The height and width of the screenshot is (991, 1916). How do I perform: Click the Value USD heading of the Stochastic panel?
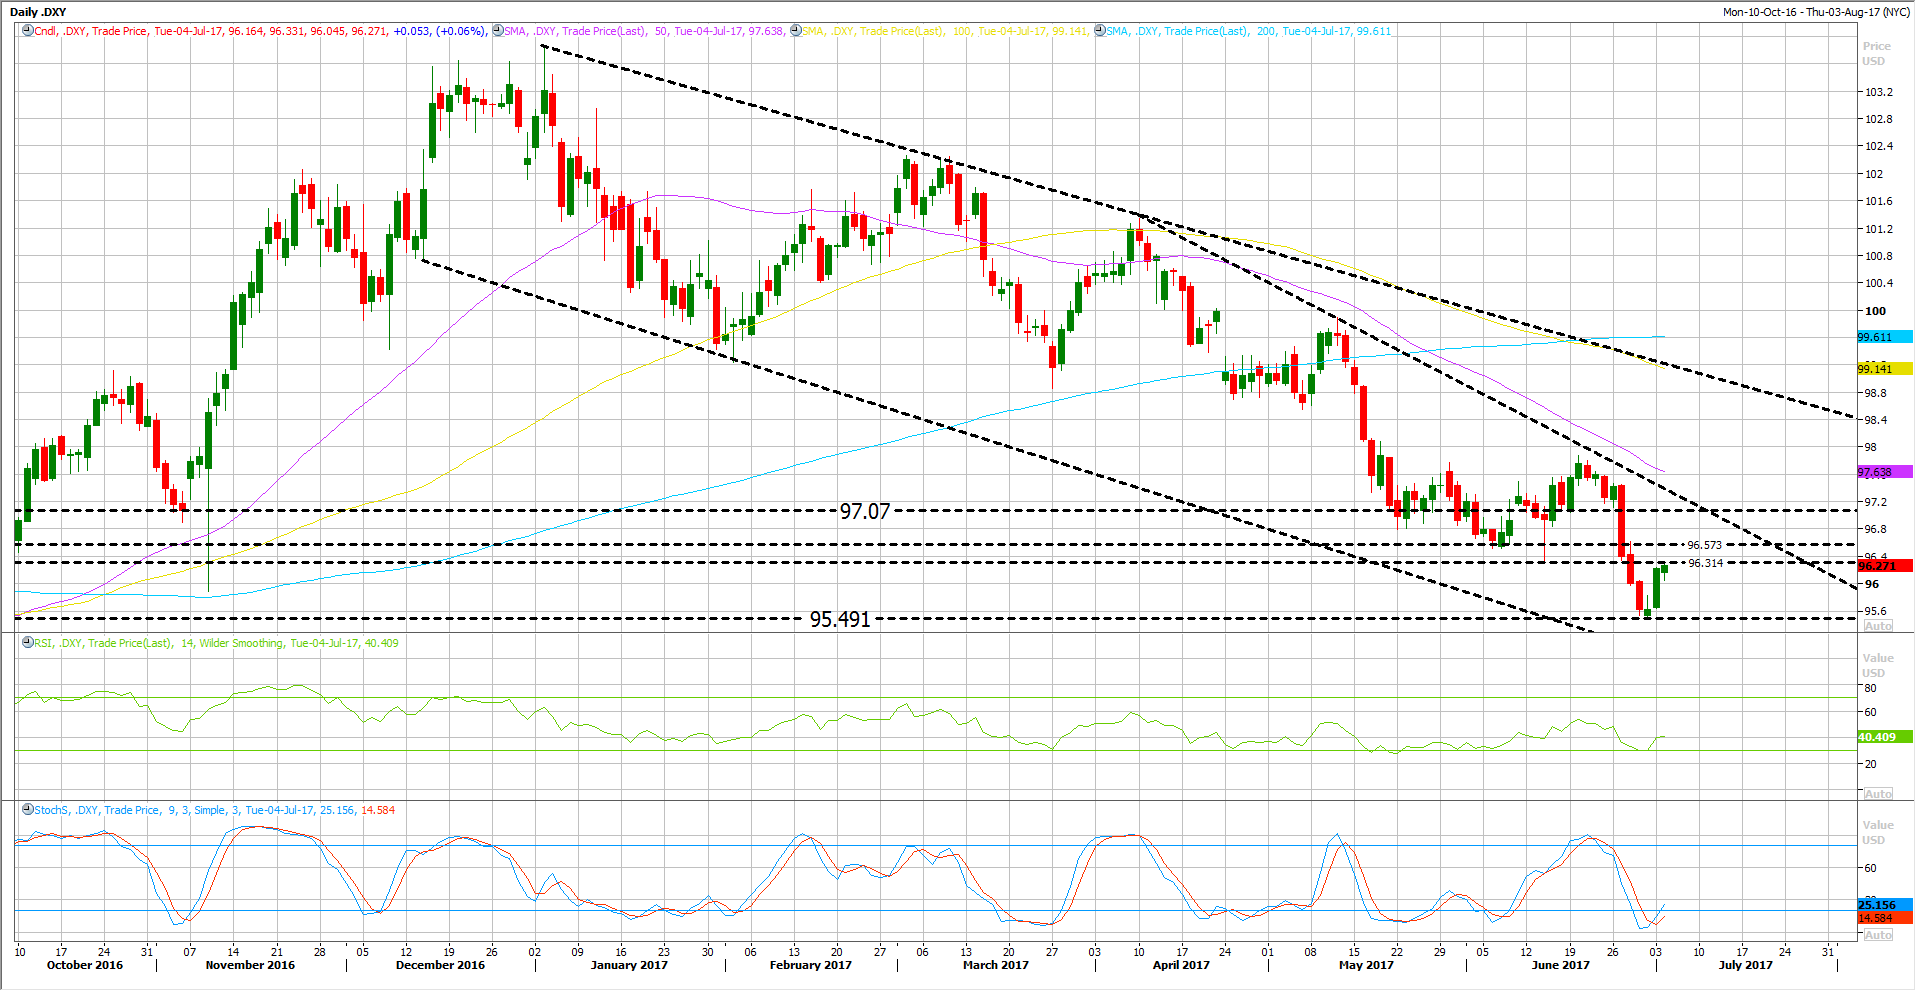1878,833
